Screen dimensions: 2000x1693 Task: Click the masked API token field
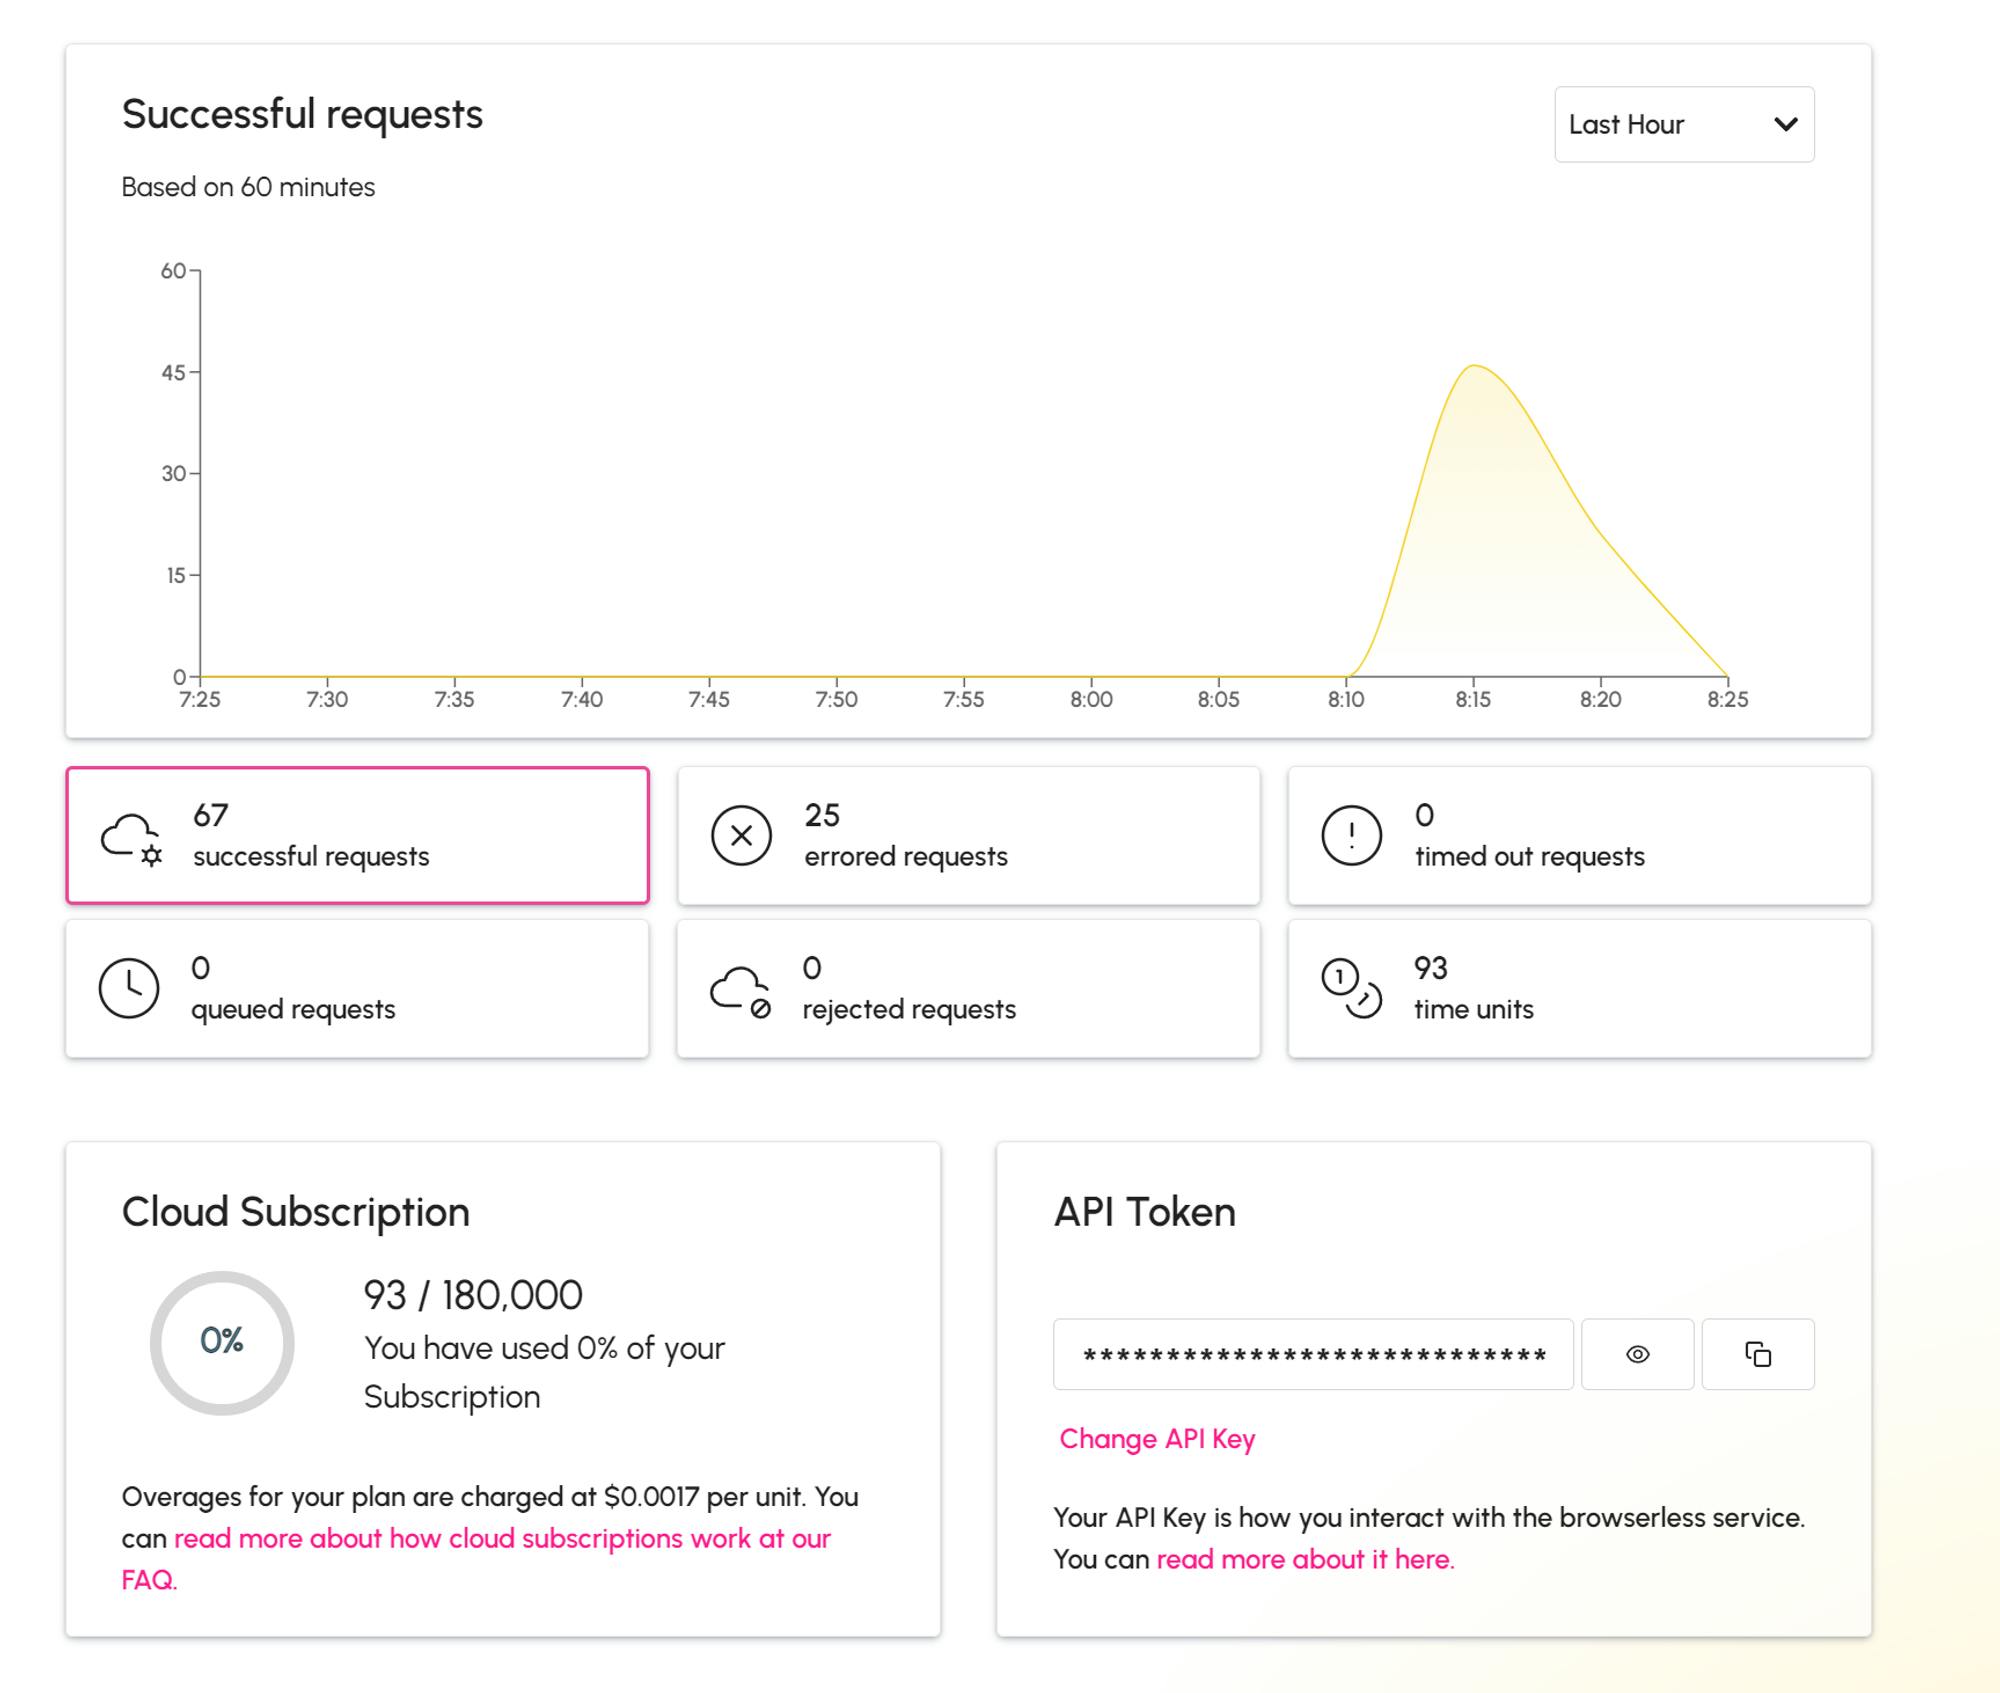click(x=1313, y=1355)
